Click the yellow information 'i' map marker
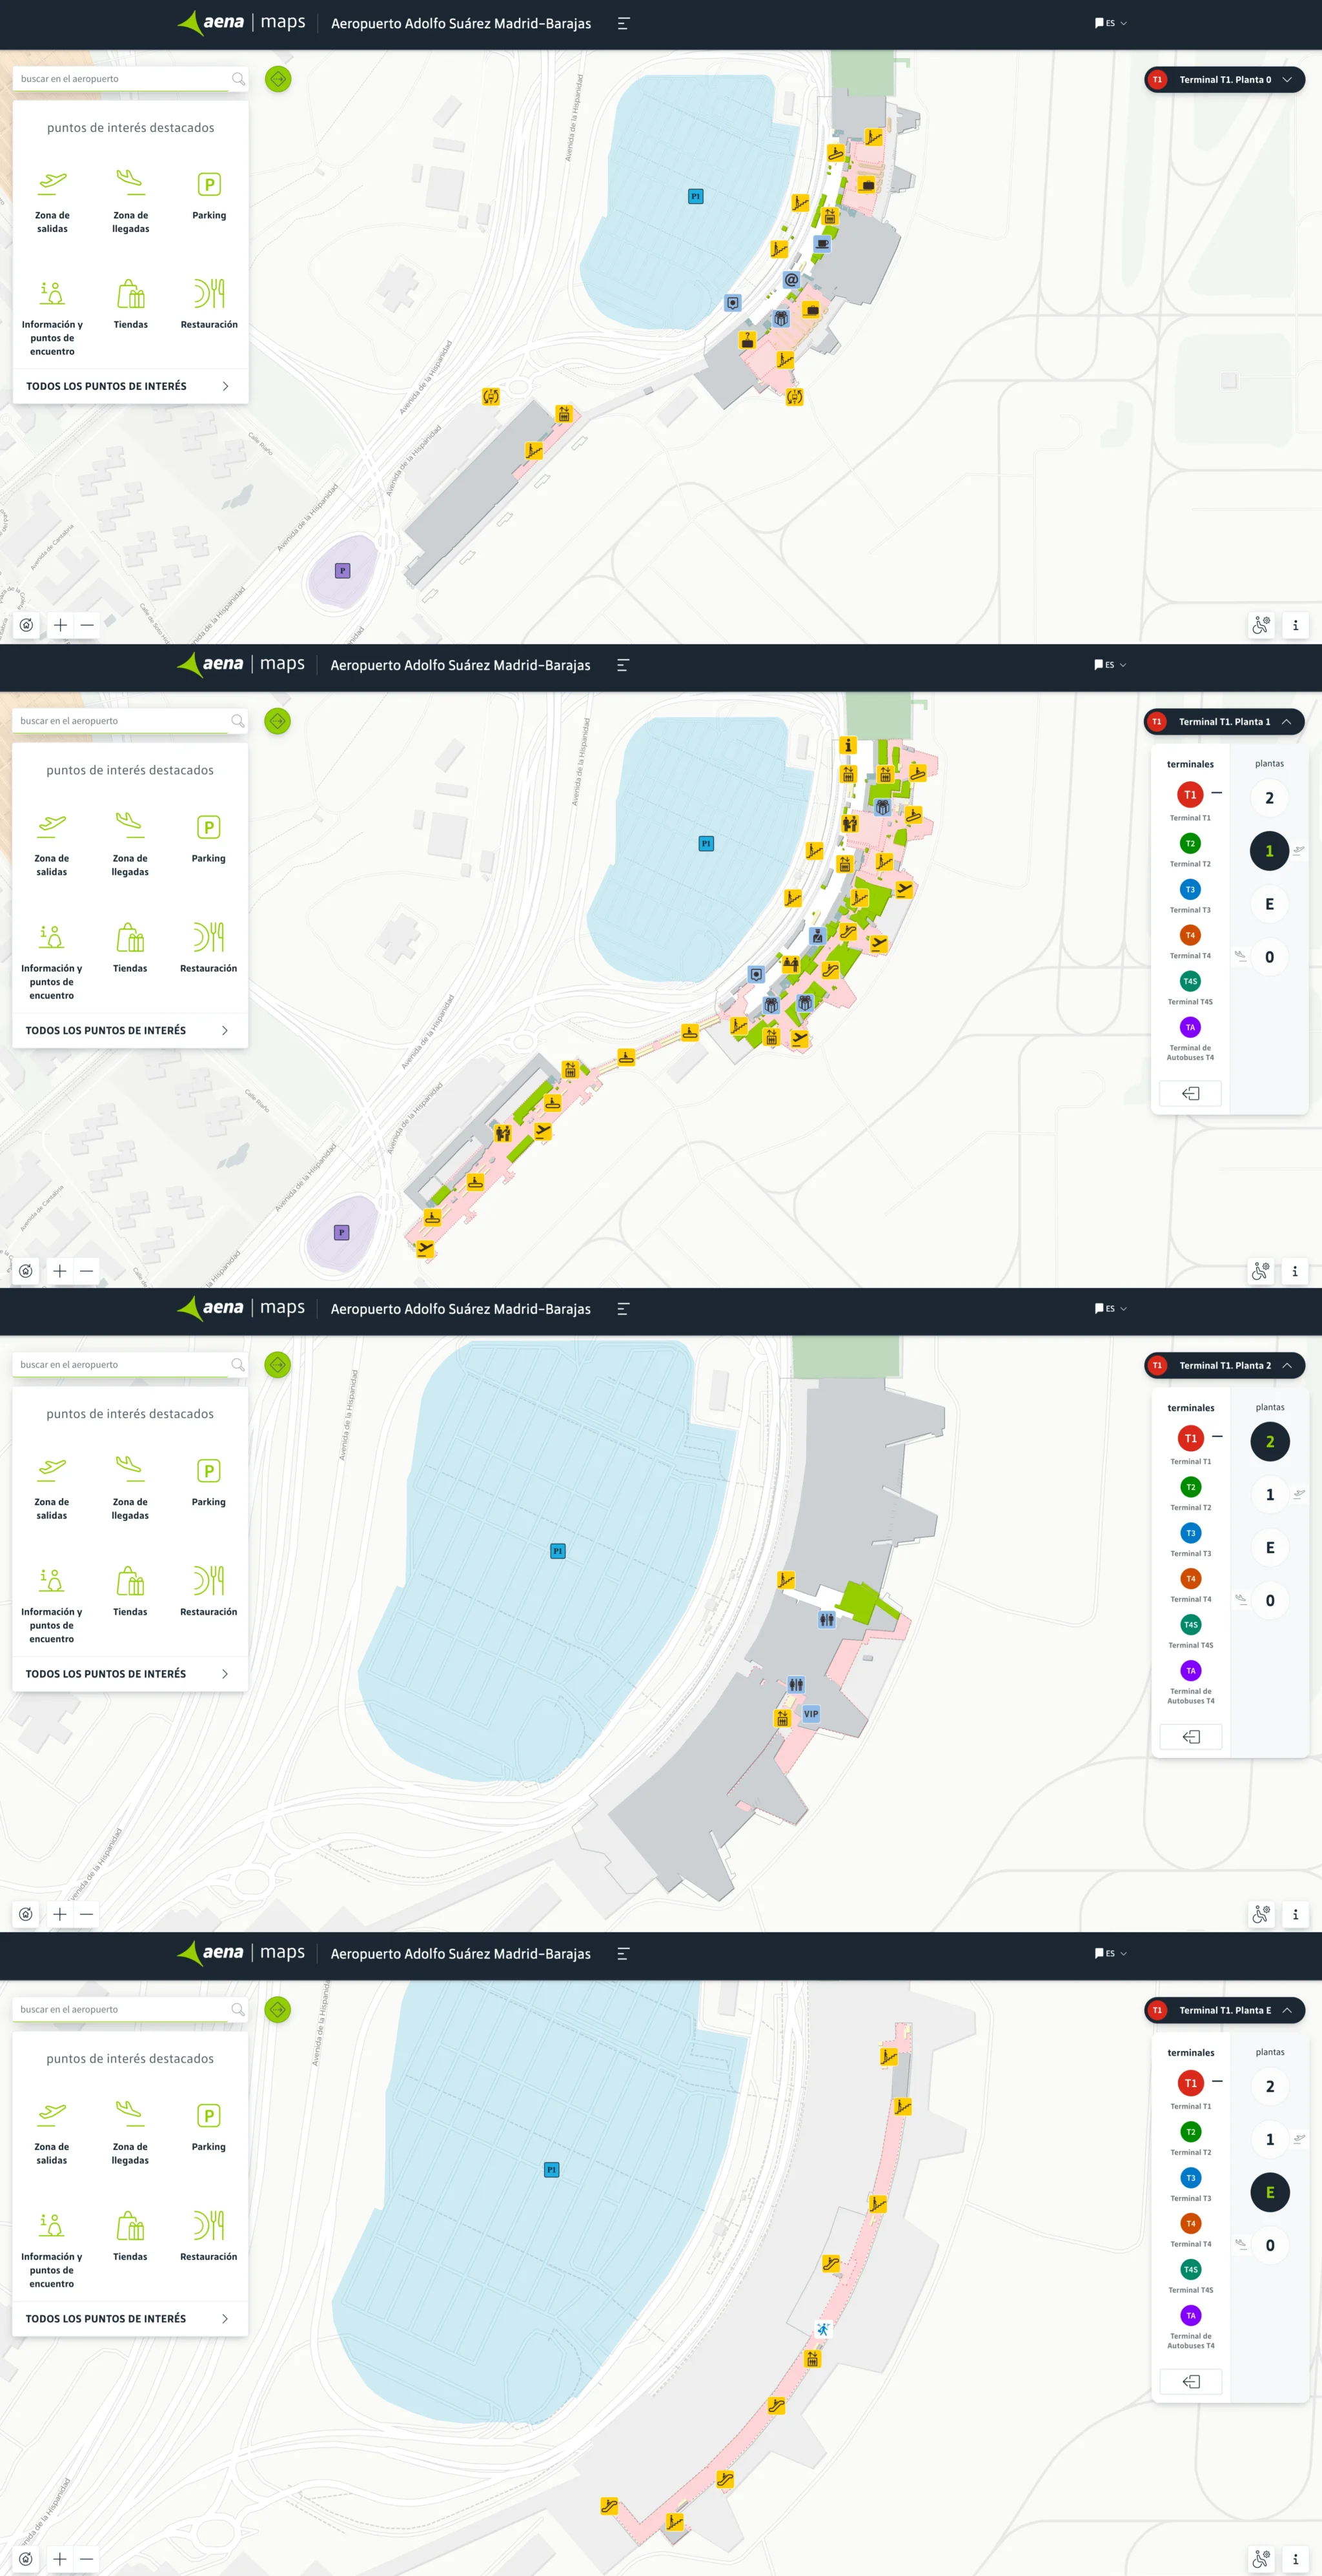 pos(848,745)
